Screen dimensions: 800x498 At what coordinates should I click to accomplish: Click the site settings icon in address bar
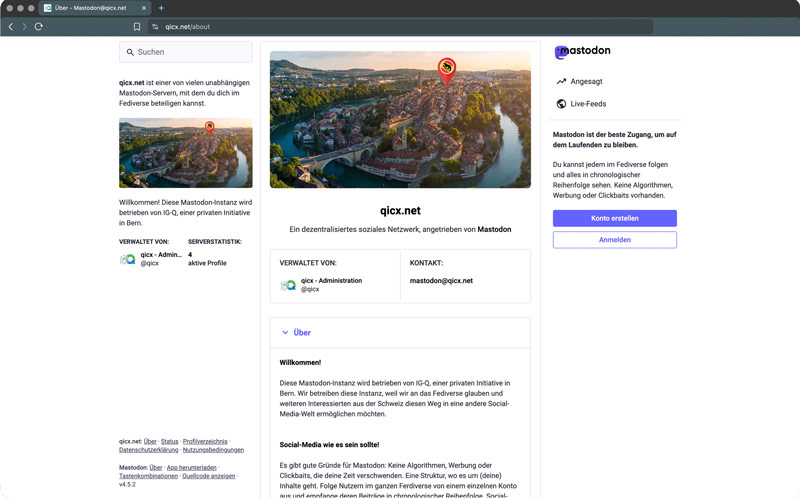[x=155, y=27]
